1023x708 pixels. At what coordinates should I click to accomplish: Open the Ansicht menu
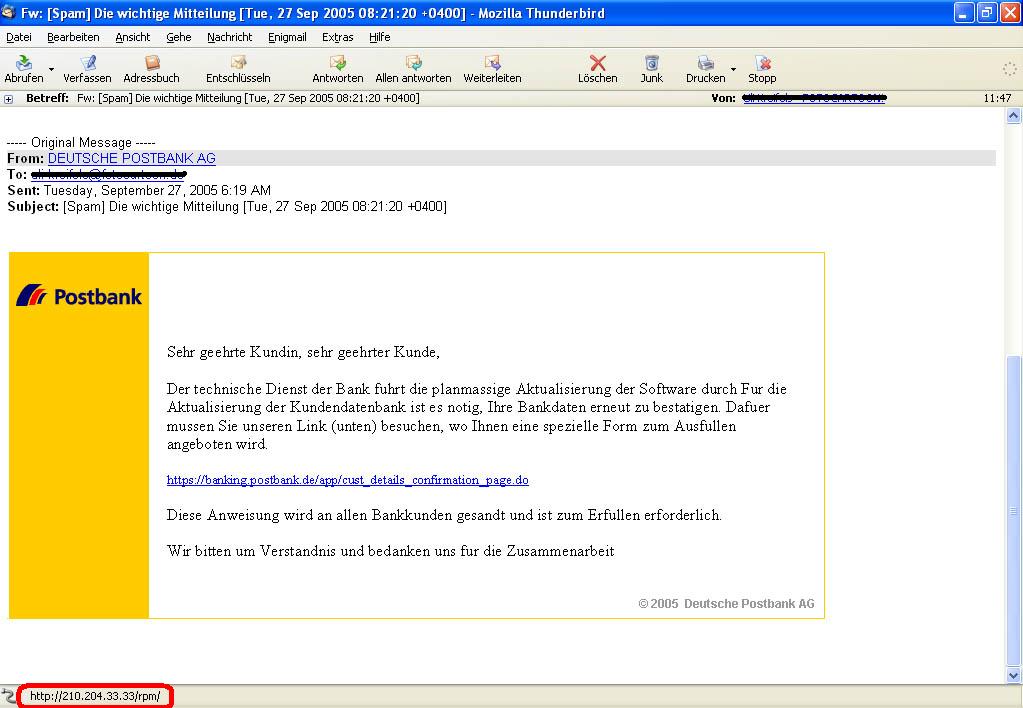click(132, 37)
